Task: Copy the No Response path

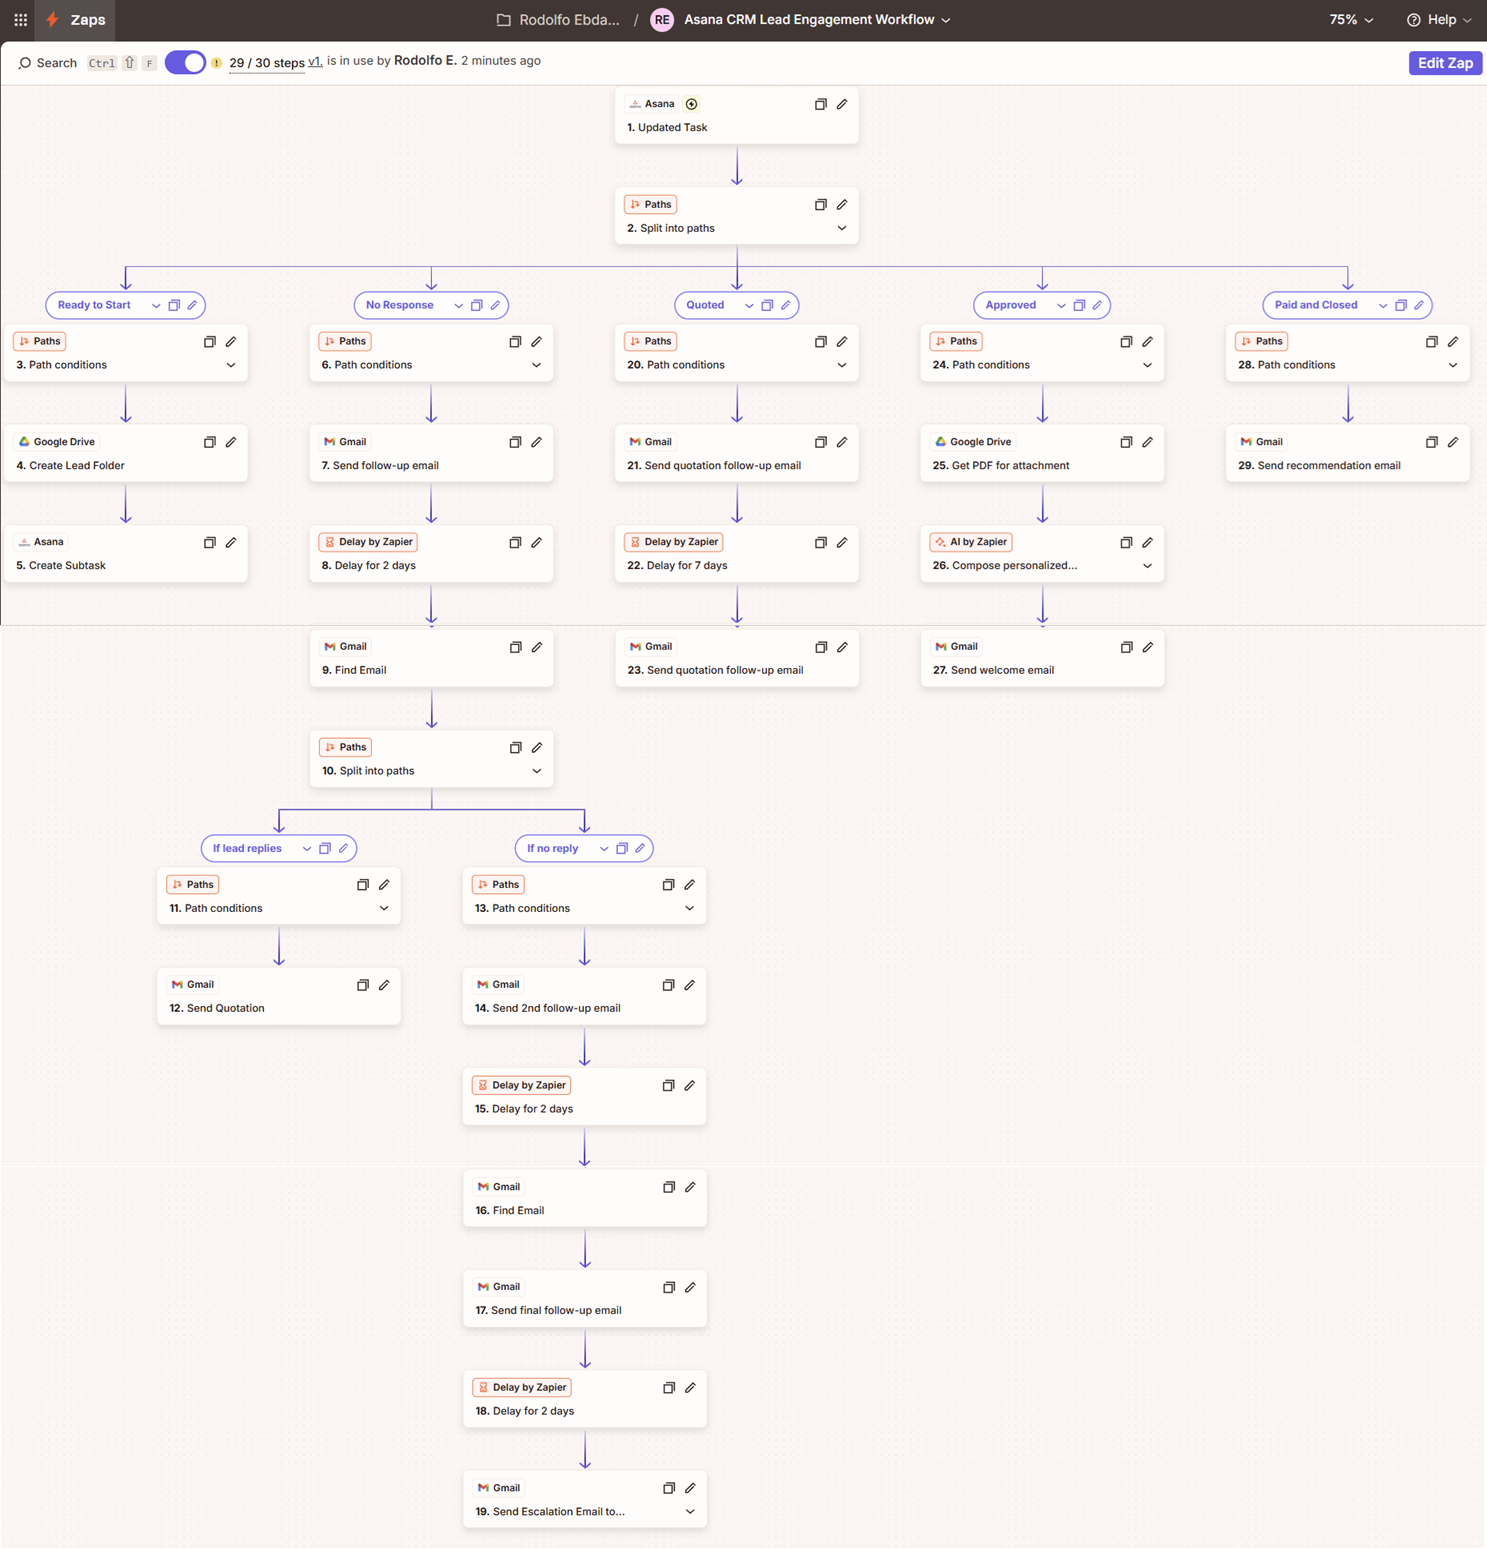Action: click(477, 305)
